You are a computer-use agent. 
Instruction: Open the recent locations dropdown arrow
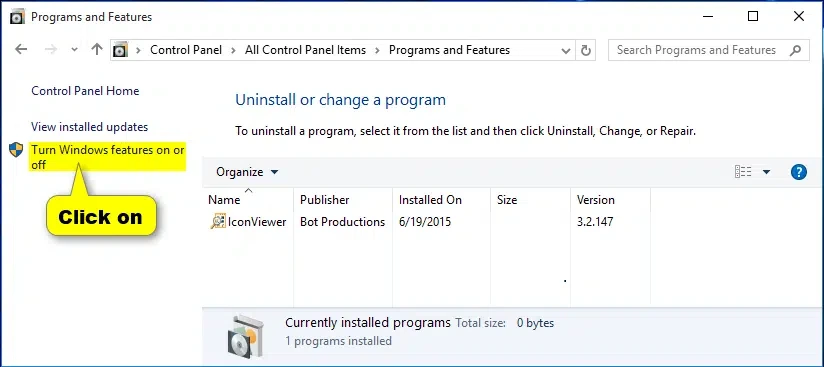point(74,50)
